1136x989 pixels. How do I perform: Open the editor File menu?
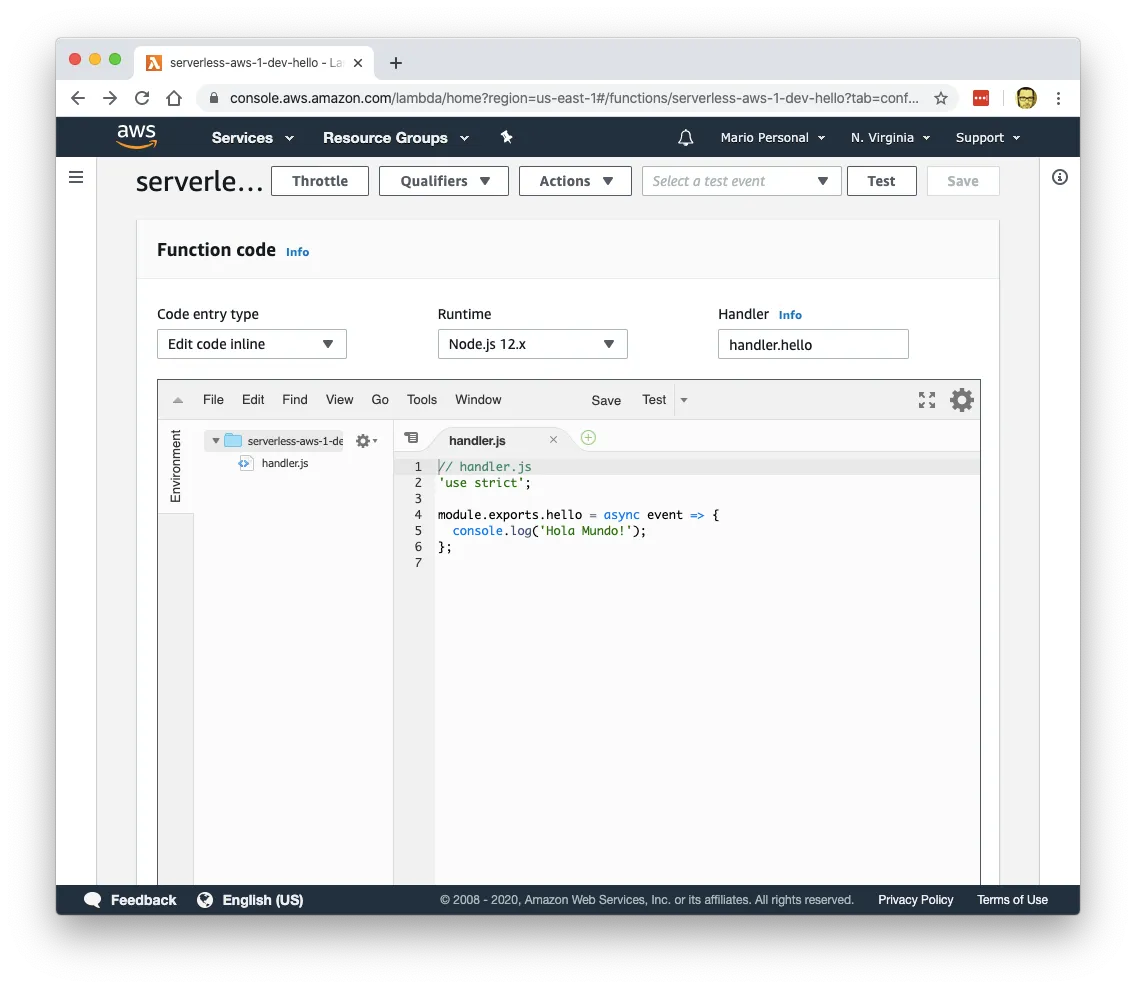tap(213, 400)
